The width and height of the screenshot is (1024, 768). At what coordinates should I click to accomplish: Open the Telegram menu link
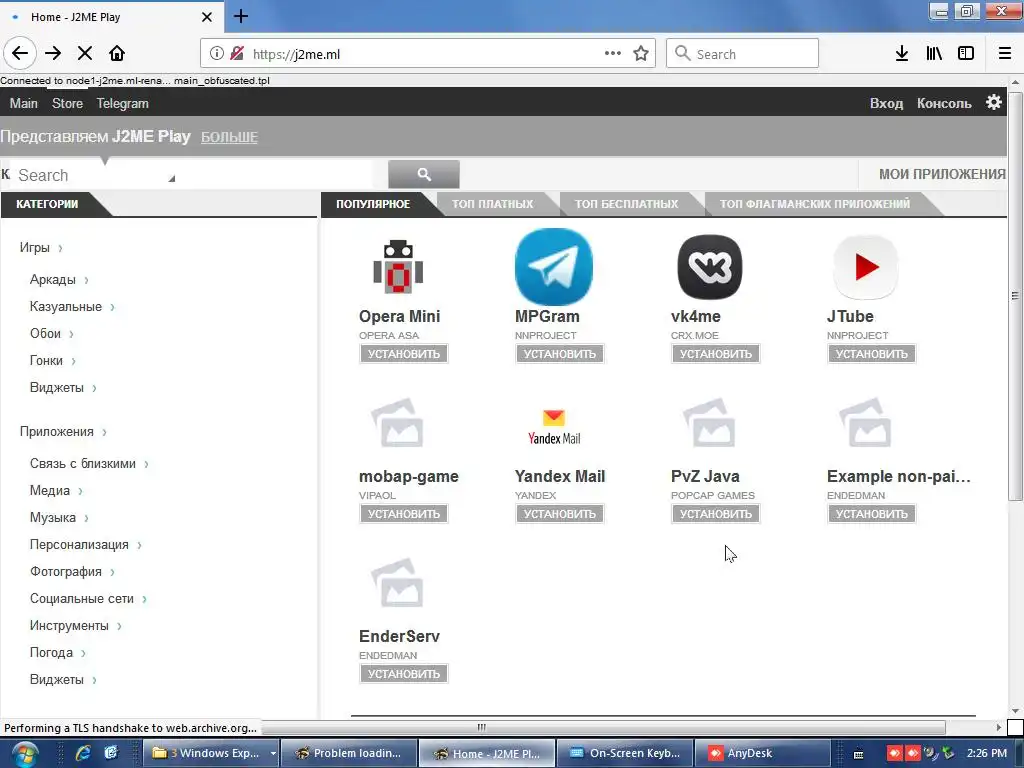pyautogui.click(x=123, y=103)
